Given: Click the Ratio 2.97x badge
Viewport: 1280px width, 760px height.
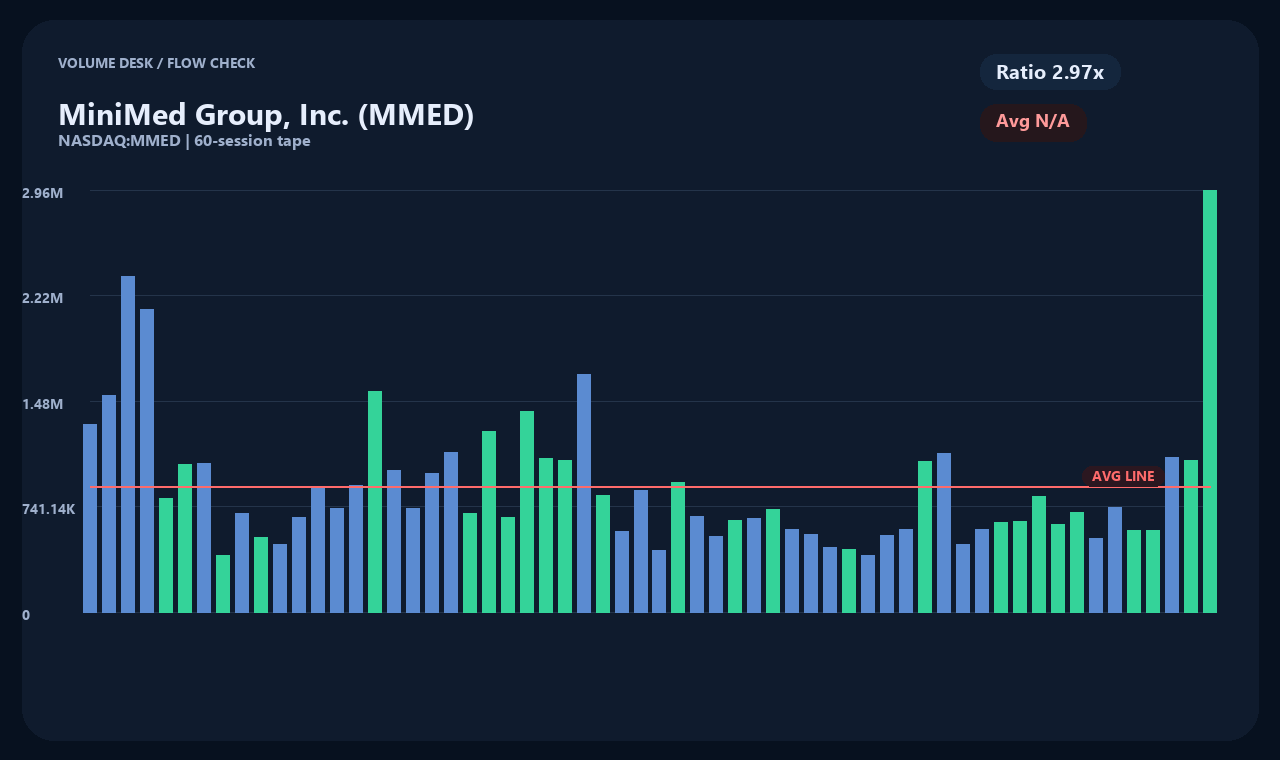Looking at the screenshot, I should pyautogui.click(x=1050, y=72).
